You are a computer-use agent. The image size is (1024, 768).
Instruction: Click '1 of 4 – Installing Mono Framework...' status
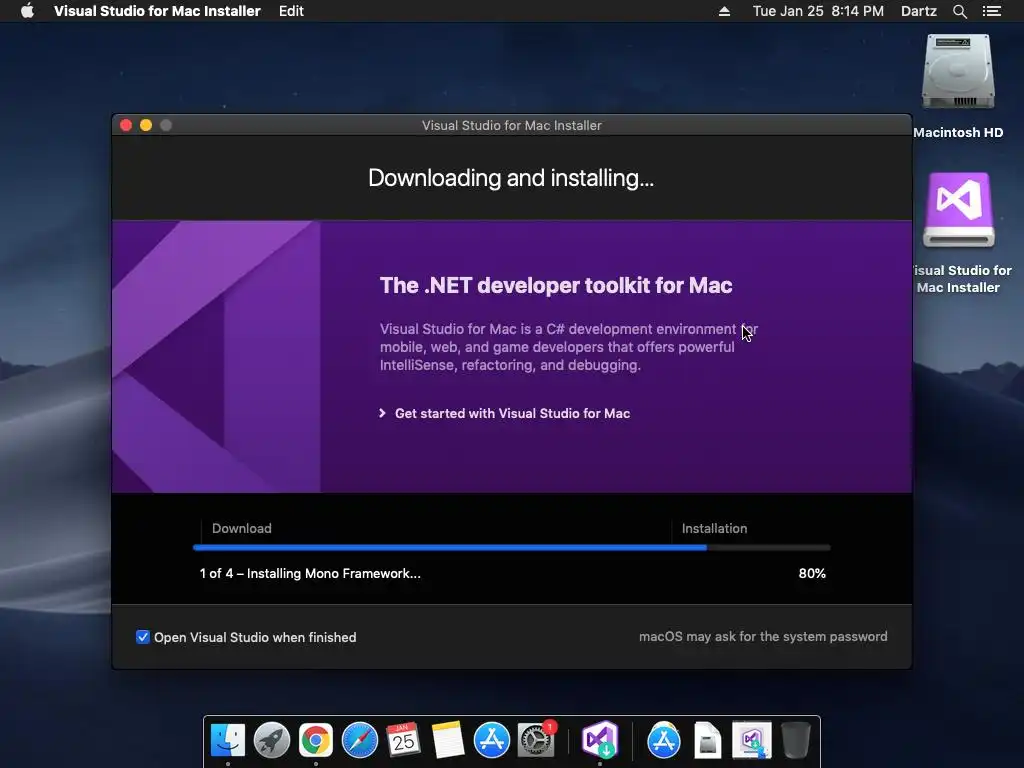point(310,573)
